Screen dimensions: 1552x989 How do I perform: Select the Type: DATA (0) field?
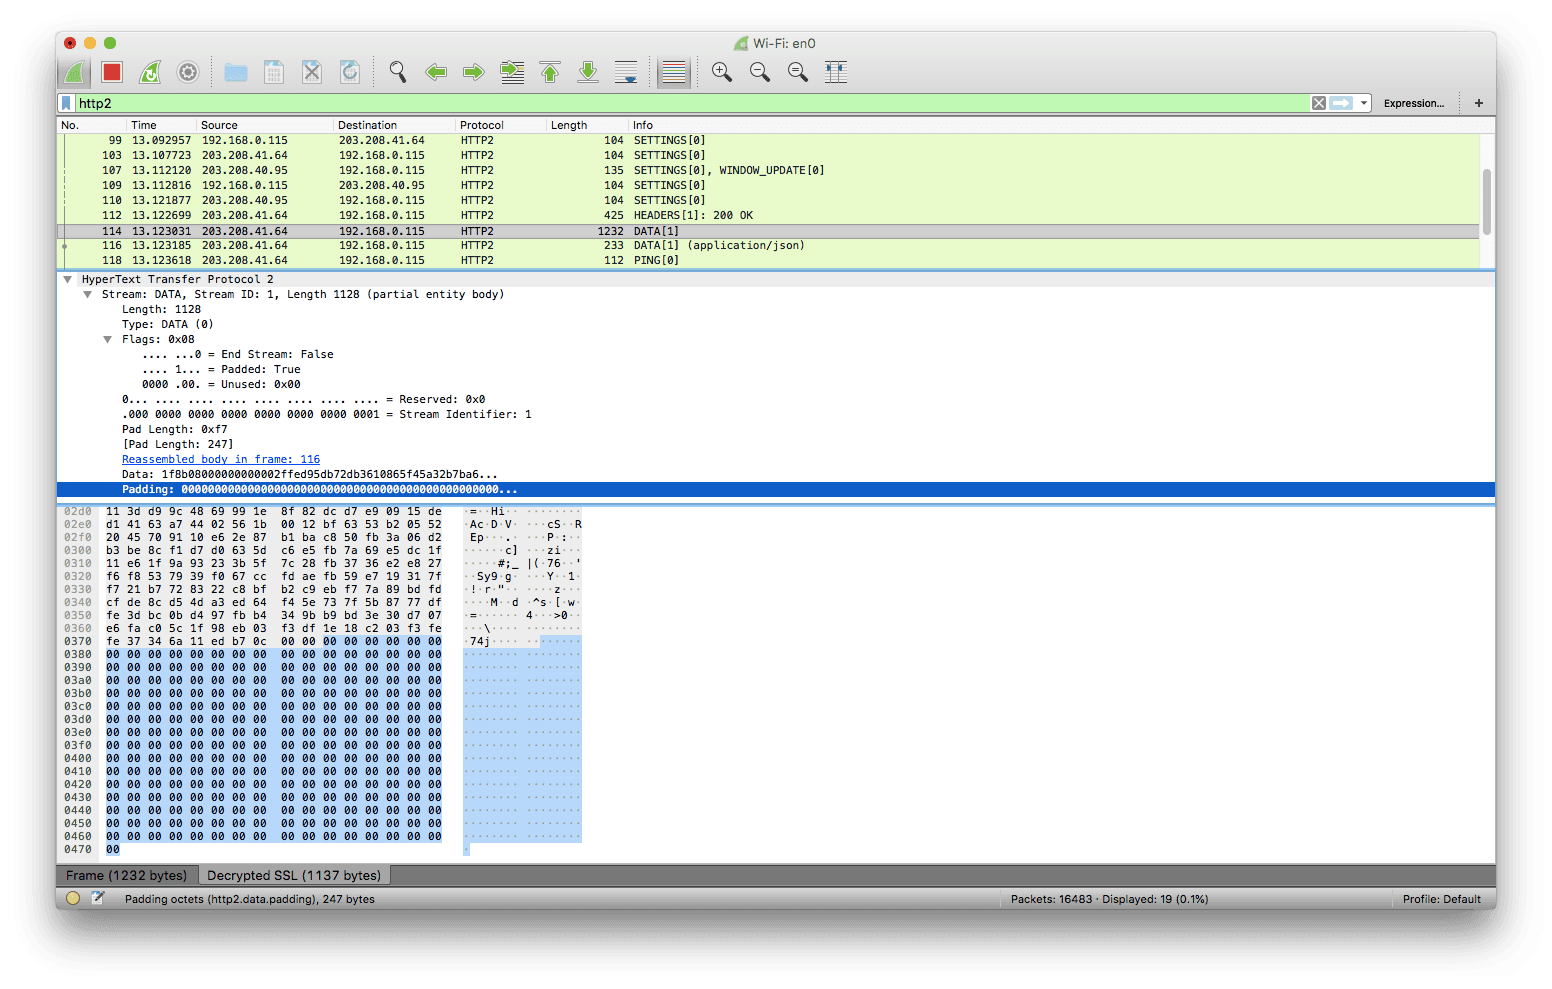168,324
